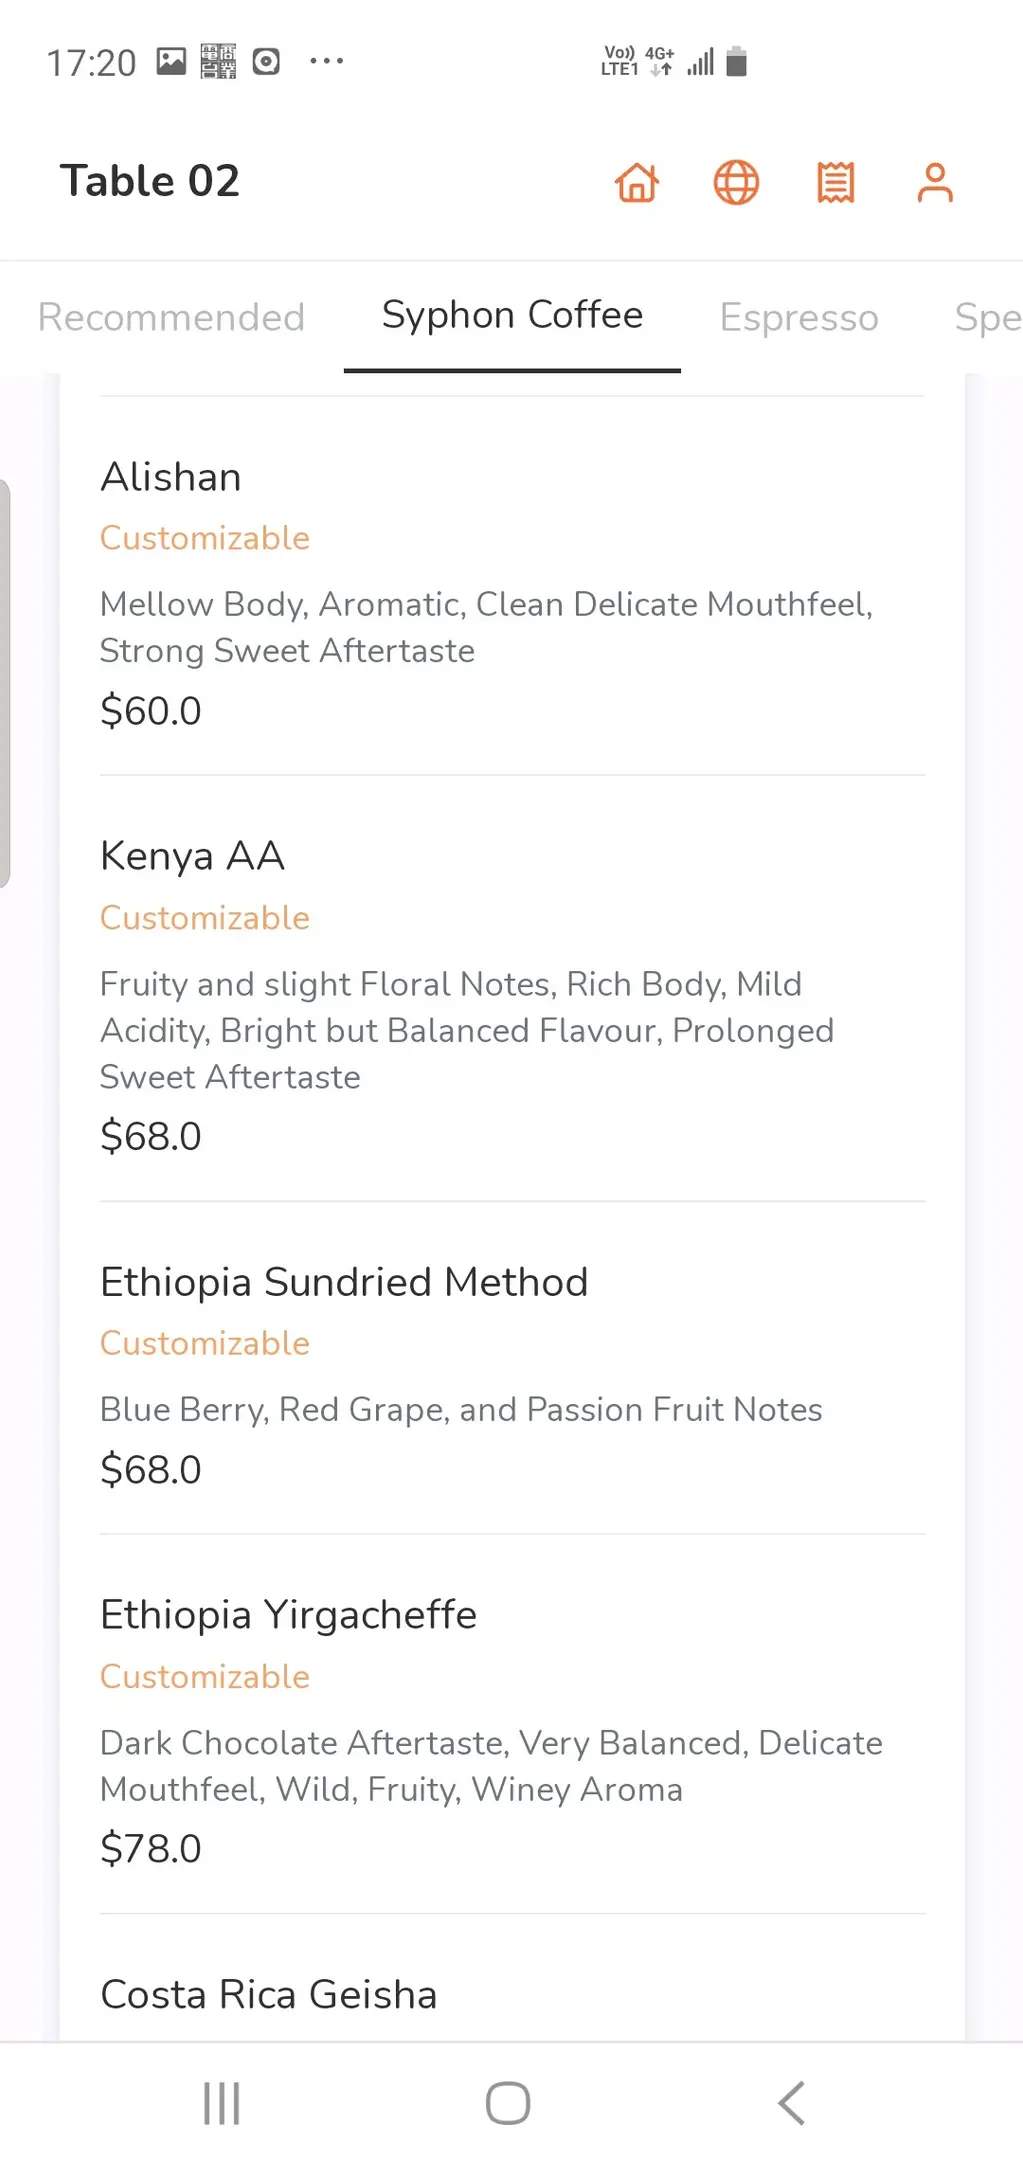Switch to the Espresso tab

pyautogui.click(x=798, y=317)
